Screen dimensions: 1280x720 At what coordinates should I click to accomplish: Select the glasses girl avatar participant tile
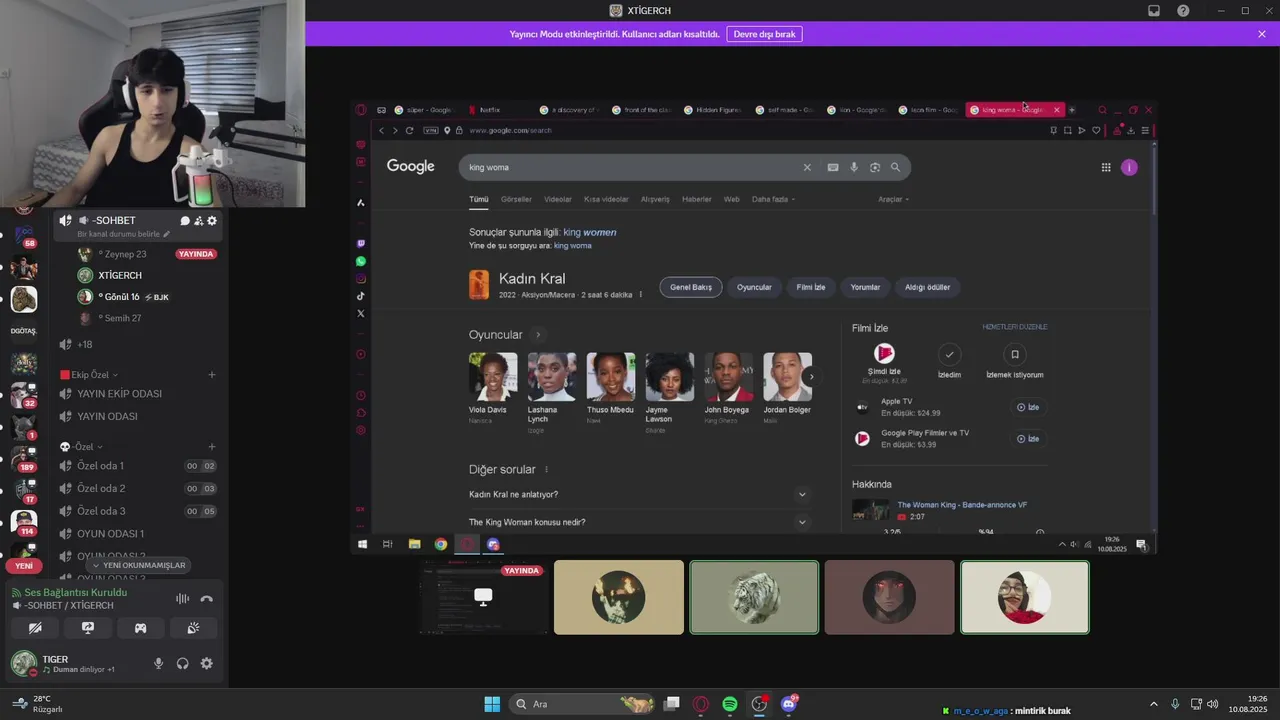[x=1025, y=597]
